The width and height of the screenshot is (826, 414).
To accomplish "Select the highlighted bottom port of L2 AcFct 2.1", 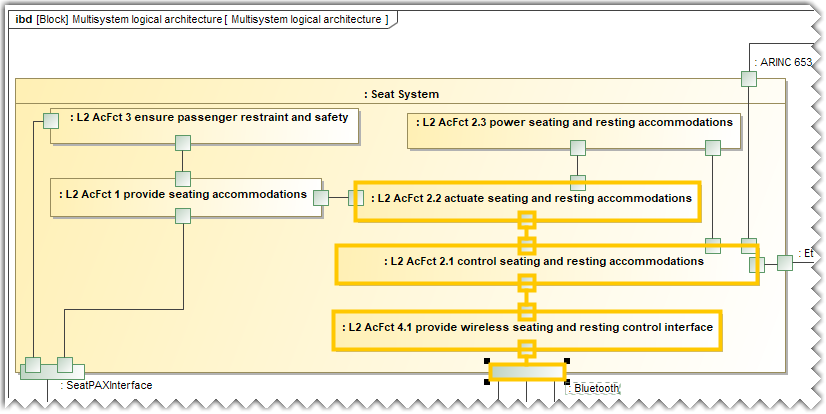I will 527,283.
